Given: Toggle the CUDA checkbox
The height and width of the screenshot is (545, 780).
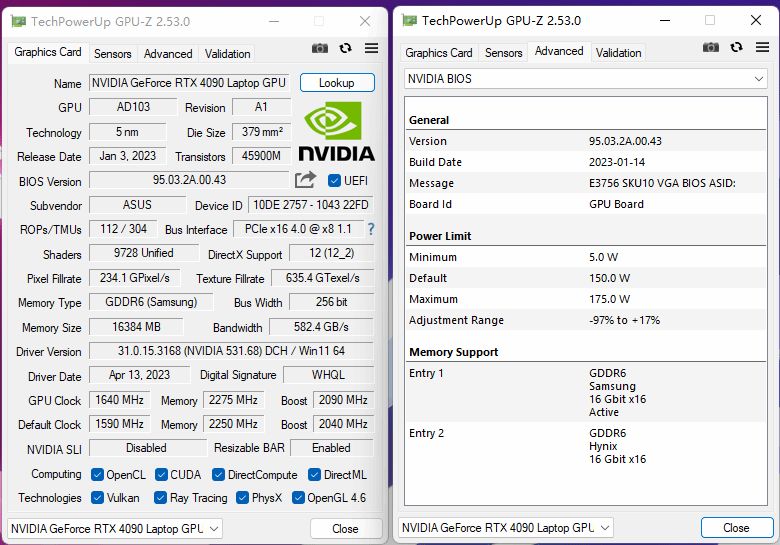Looking at the screenshot, I should click(x=161, y=475).
